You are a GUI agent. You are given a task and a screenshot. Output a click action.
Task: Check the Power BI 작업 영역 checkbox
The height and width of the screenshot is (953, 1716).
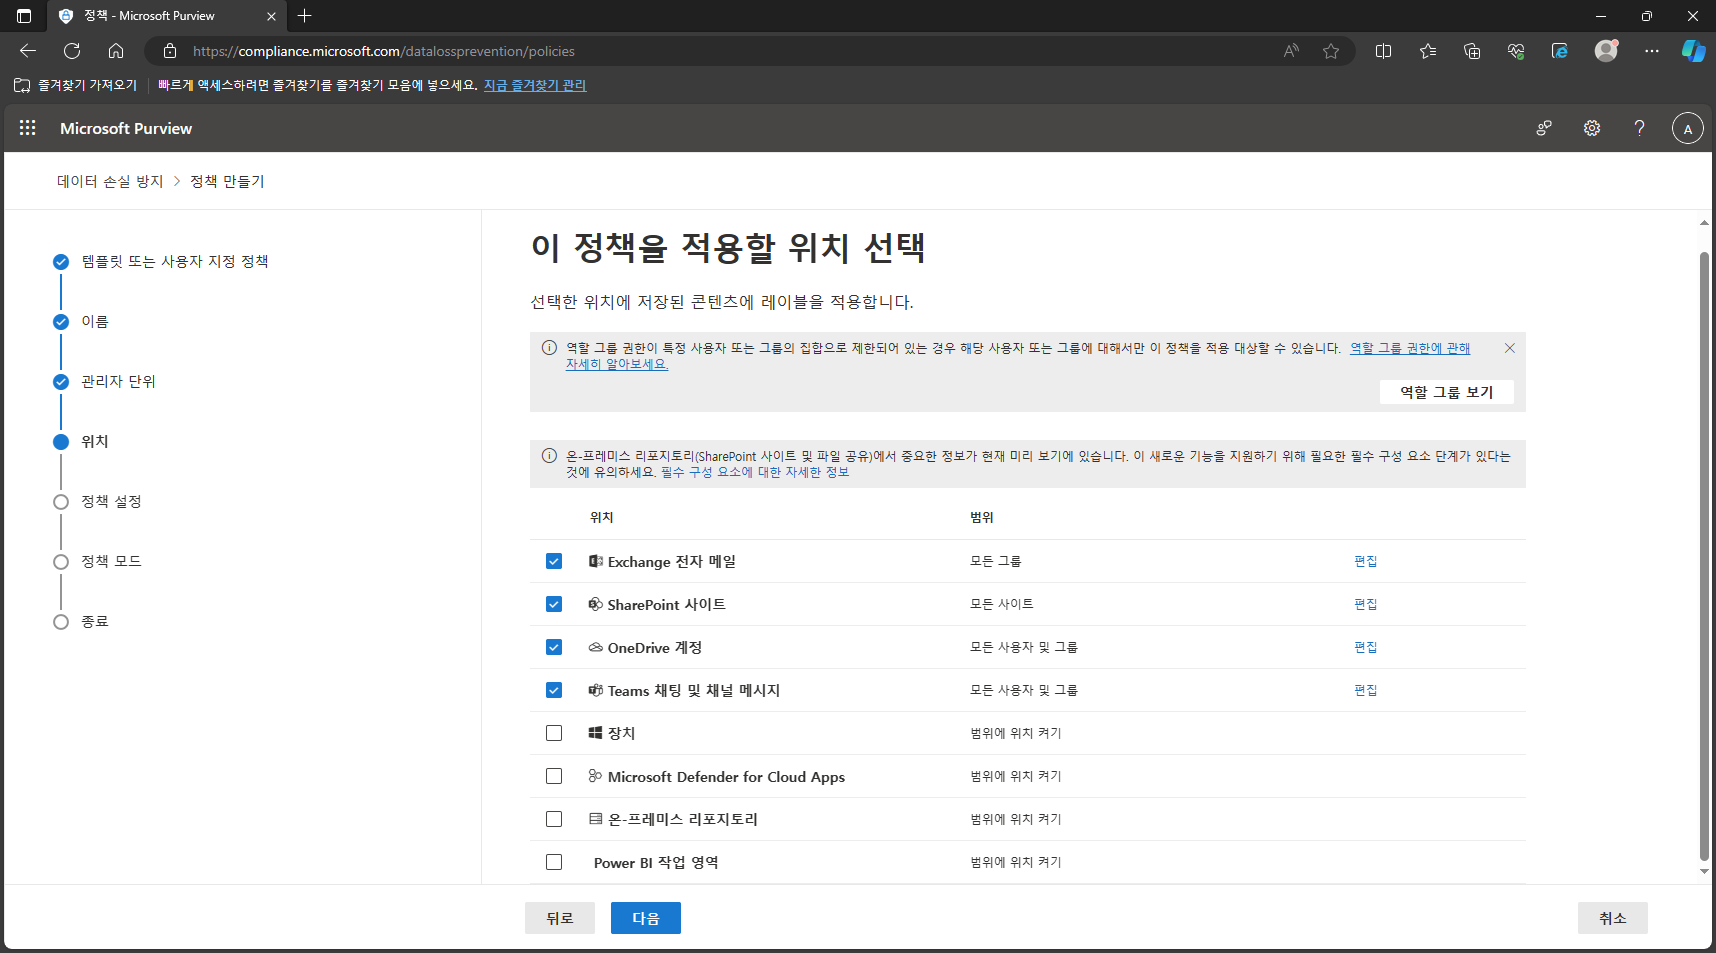click(554, 862)
